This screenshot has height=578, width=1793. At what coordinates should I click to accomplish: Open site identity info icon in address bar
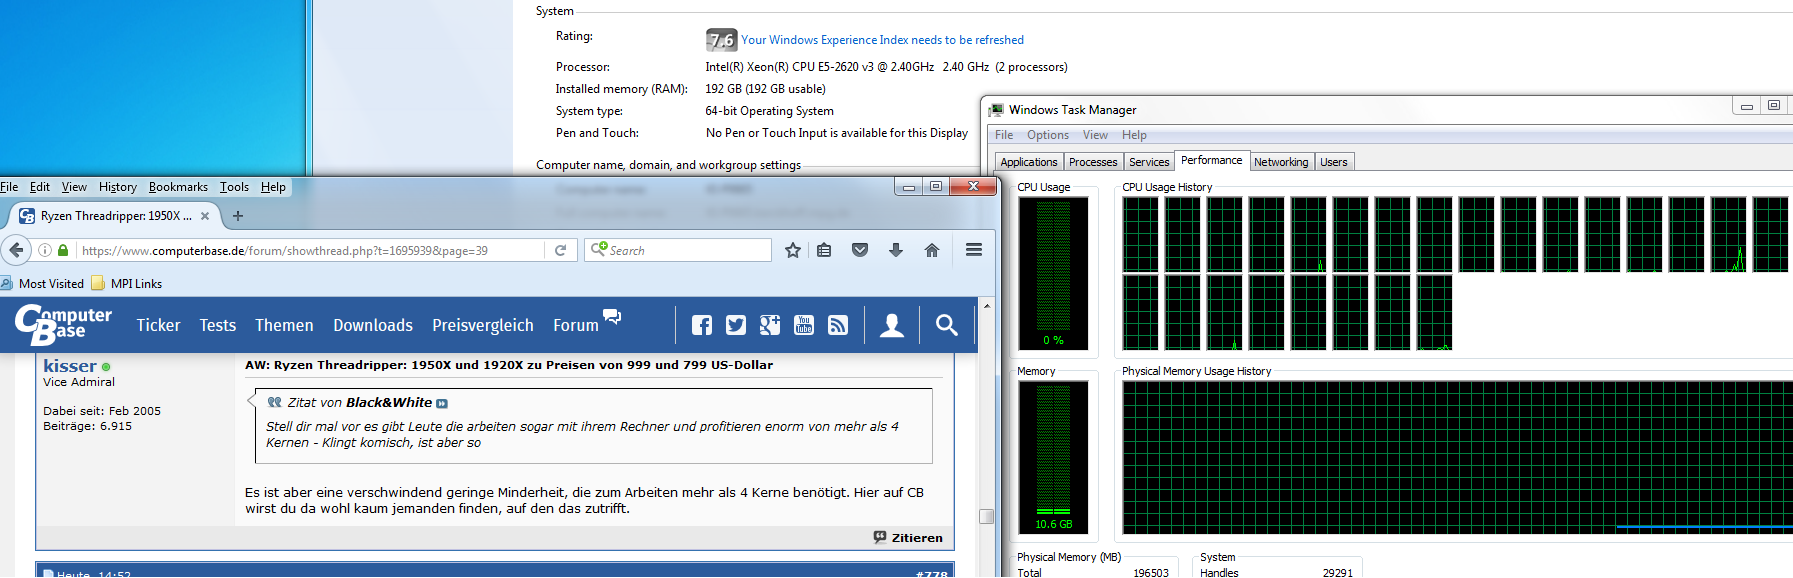[x=45, y=250]
